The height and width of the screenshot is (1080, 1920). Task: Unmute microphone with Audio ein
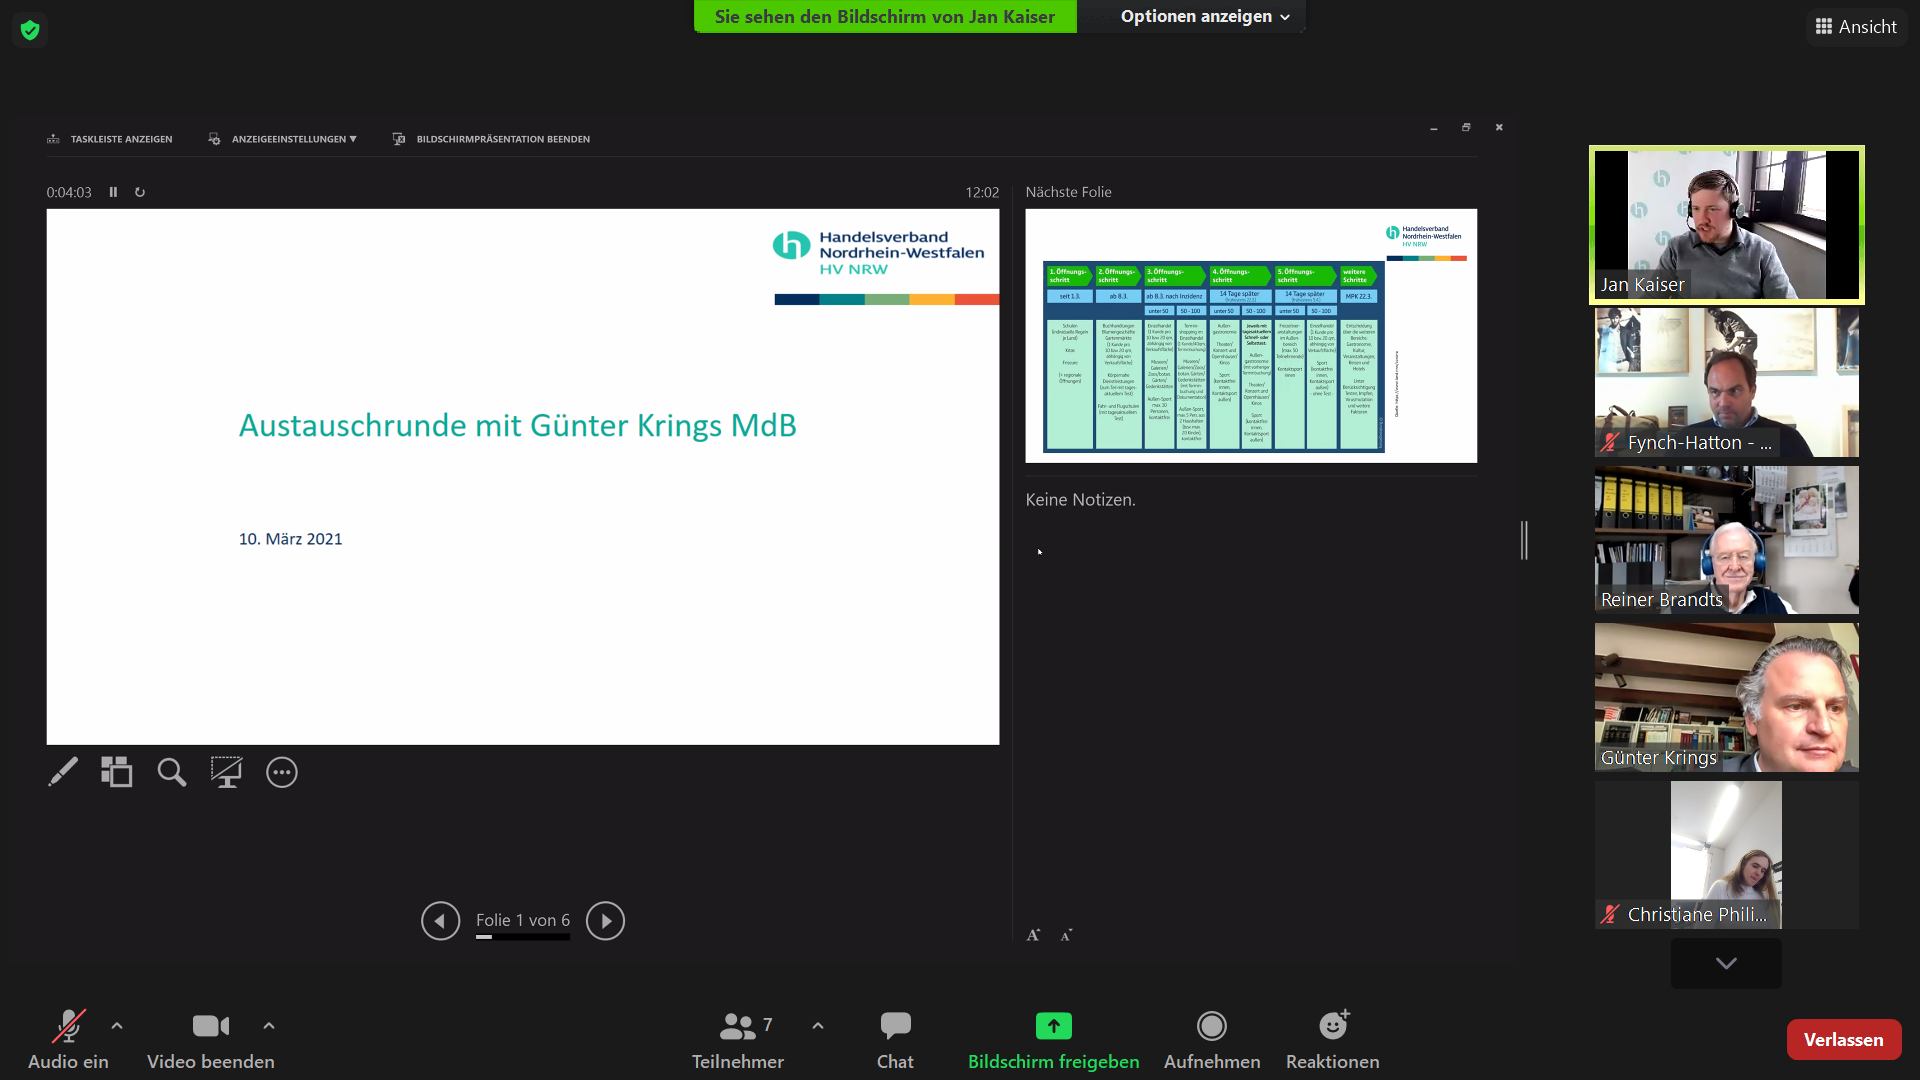click(68, 1039)
